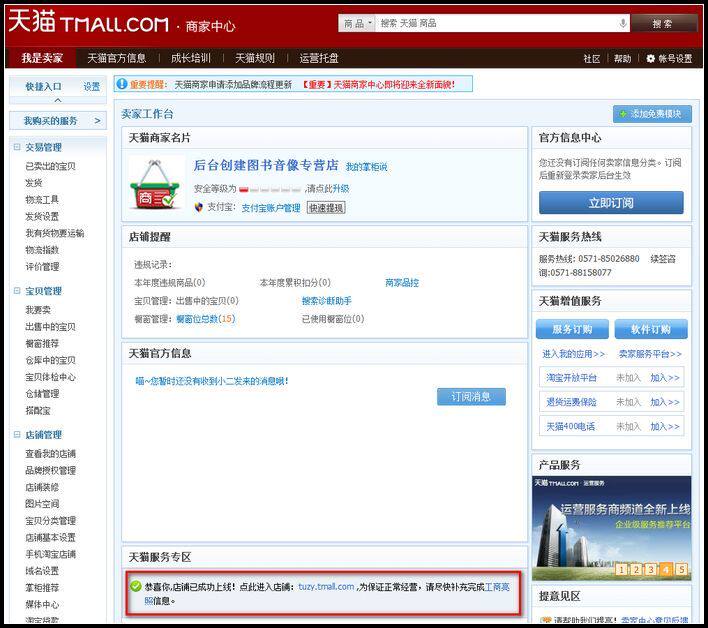Click the 运营服务商频道 banner image
This screenshot has height=628, width=708.
click(x=611, y=528)
